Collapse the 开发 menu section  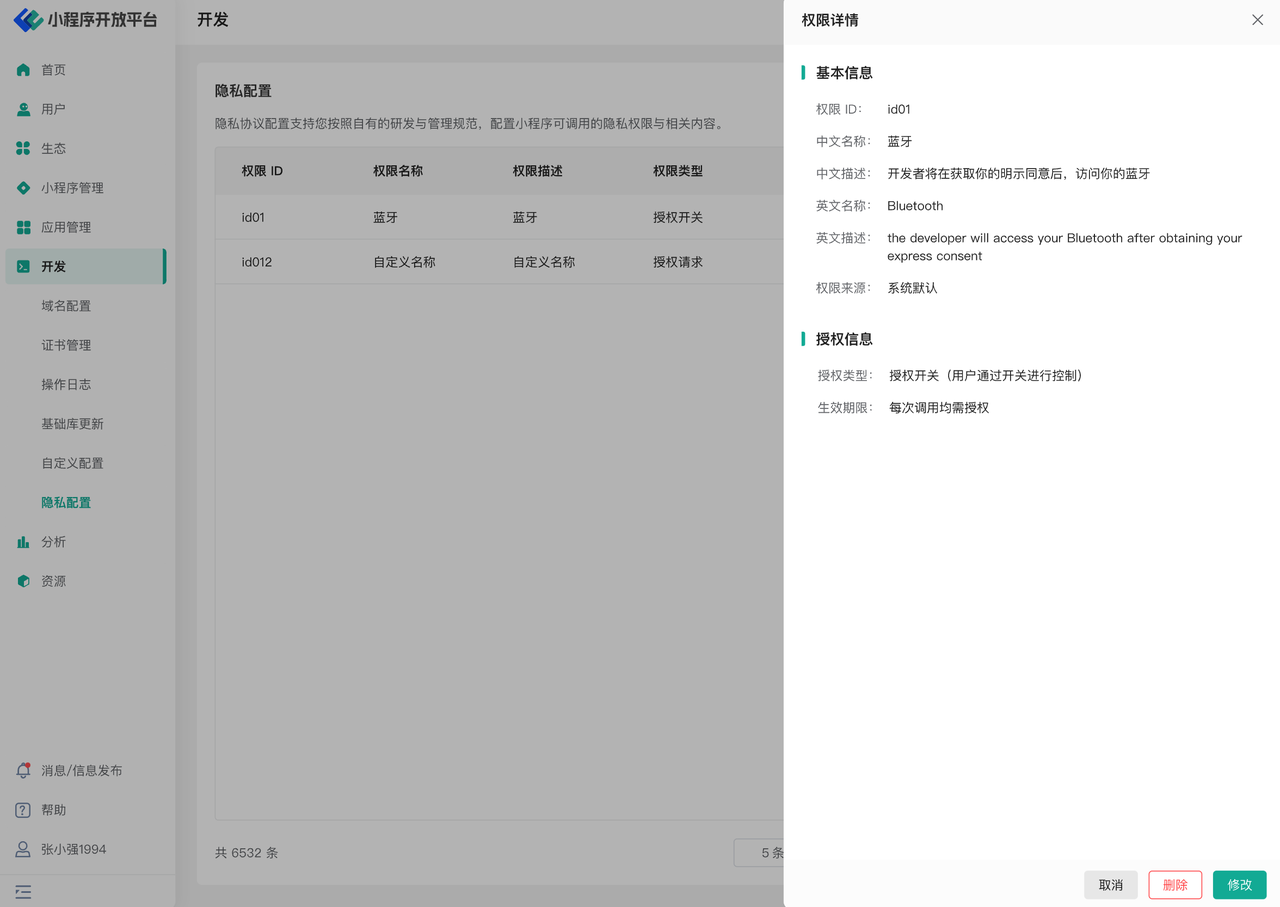tap(85, 267)
